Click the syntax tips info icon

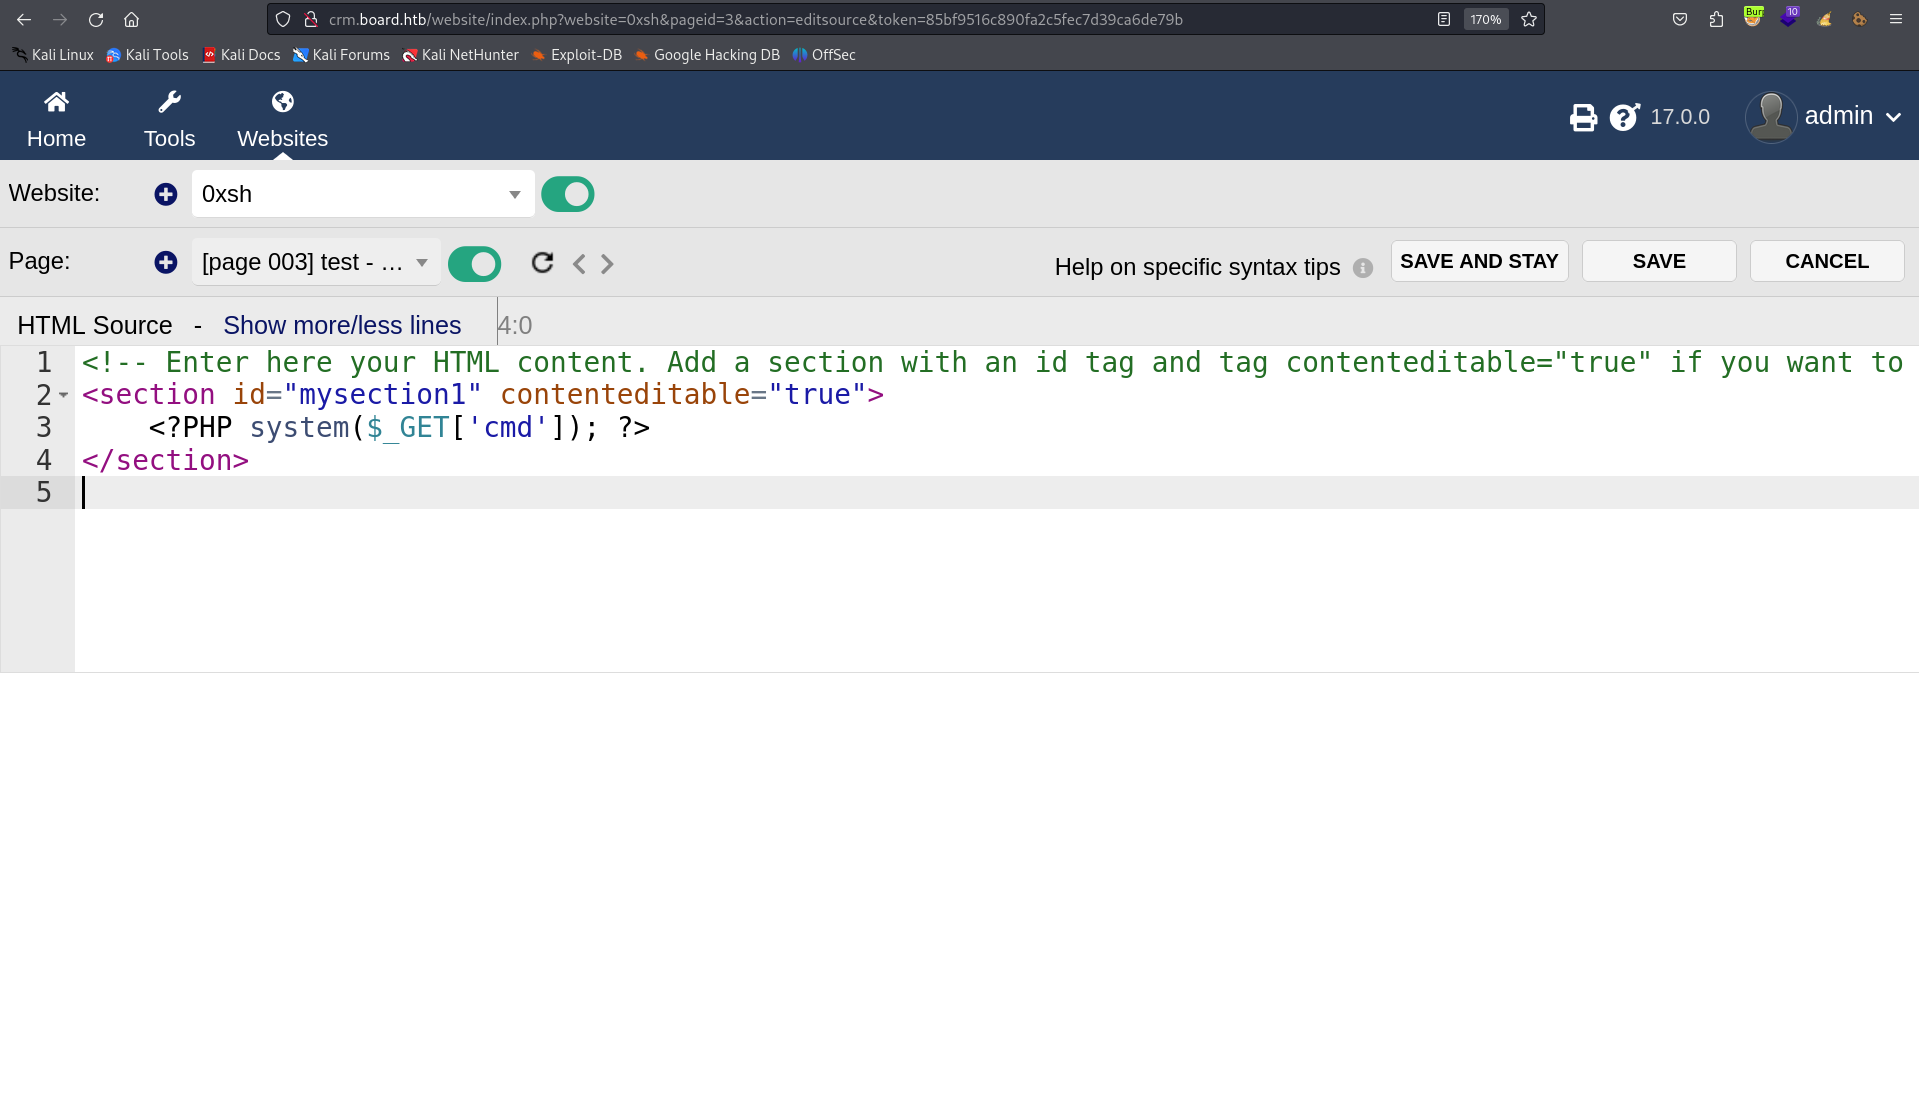click(x=1363, y=268)
